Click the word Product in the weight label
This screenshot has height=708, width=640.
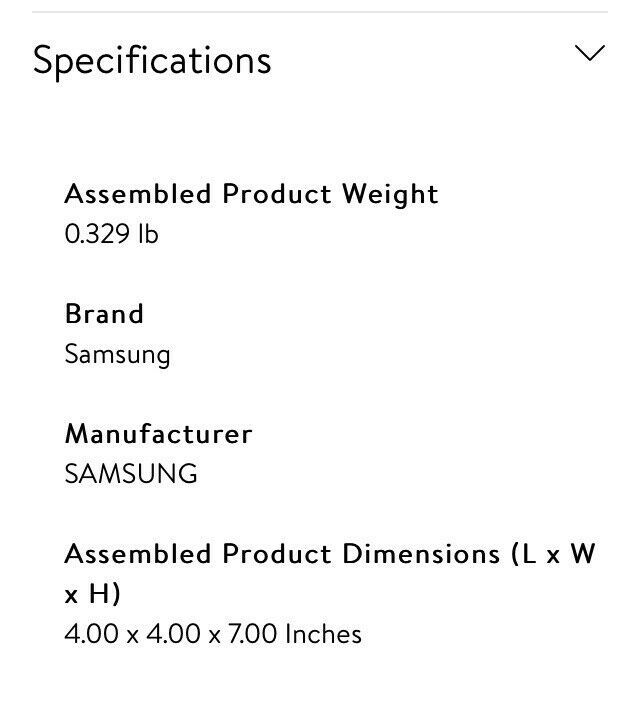point(277,195)
